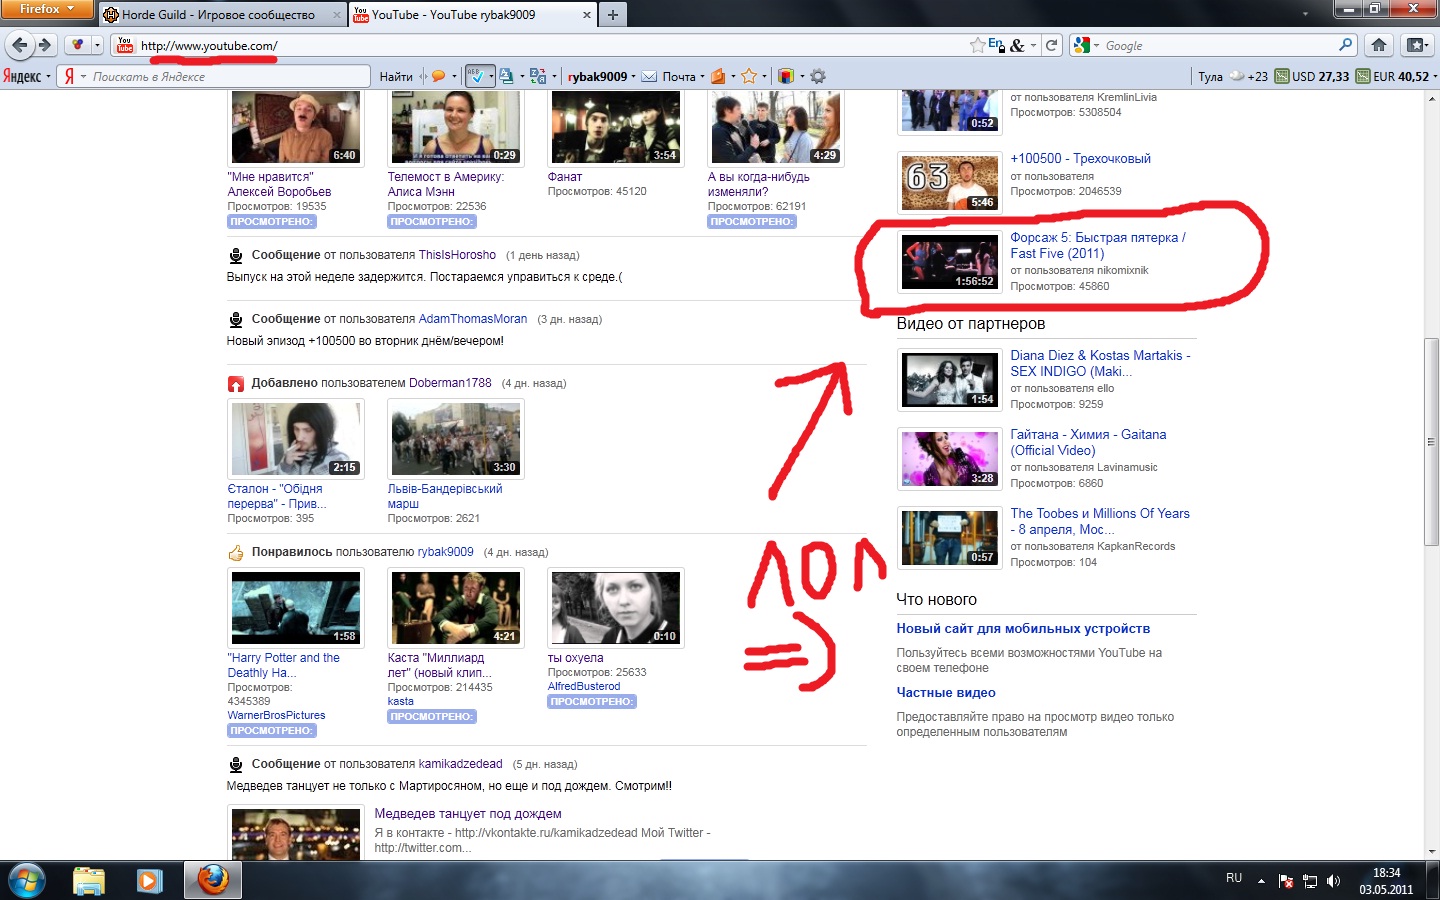Open the Yandex chat bubble toolbar button

pyautogui.click(x=438, y=76)
